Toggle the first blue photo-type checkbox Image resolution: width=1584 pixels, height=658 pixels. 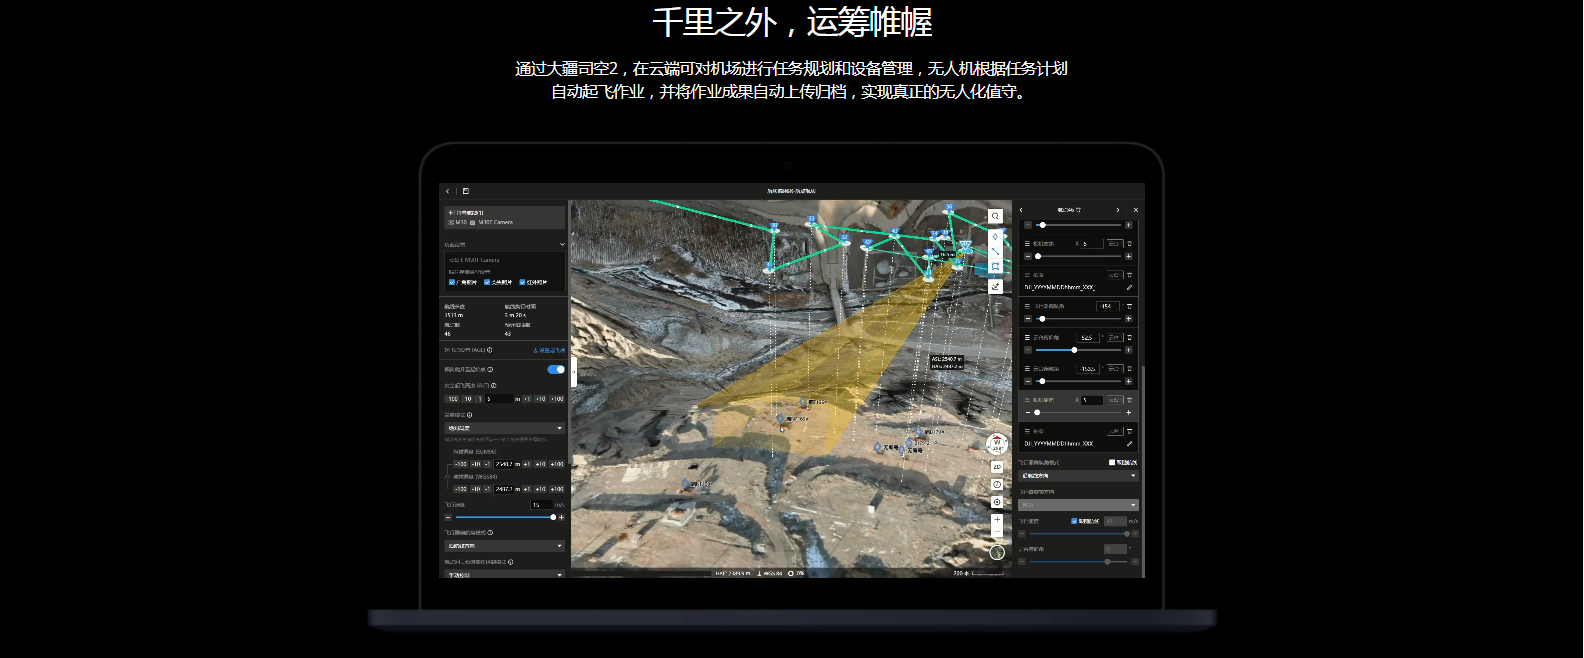coord(452,282)
